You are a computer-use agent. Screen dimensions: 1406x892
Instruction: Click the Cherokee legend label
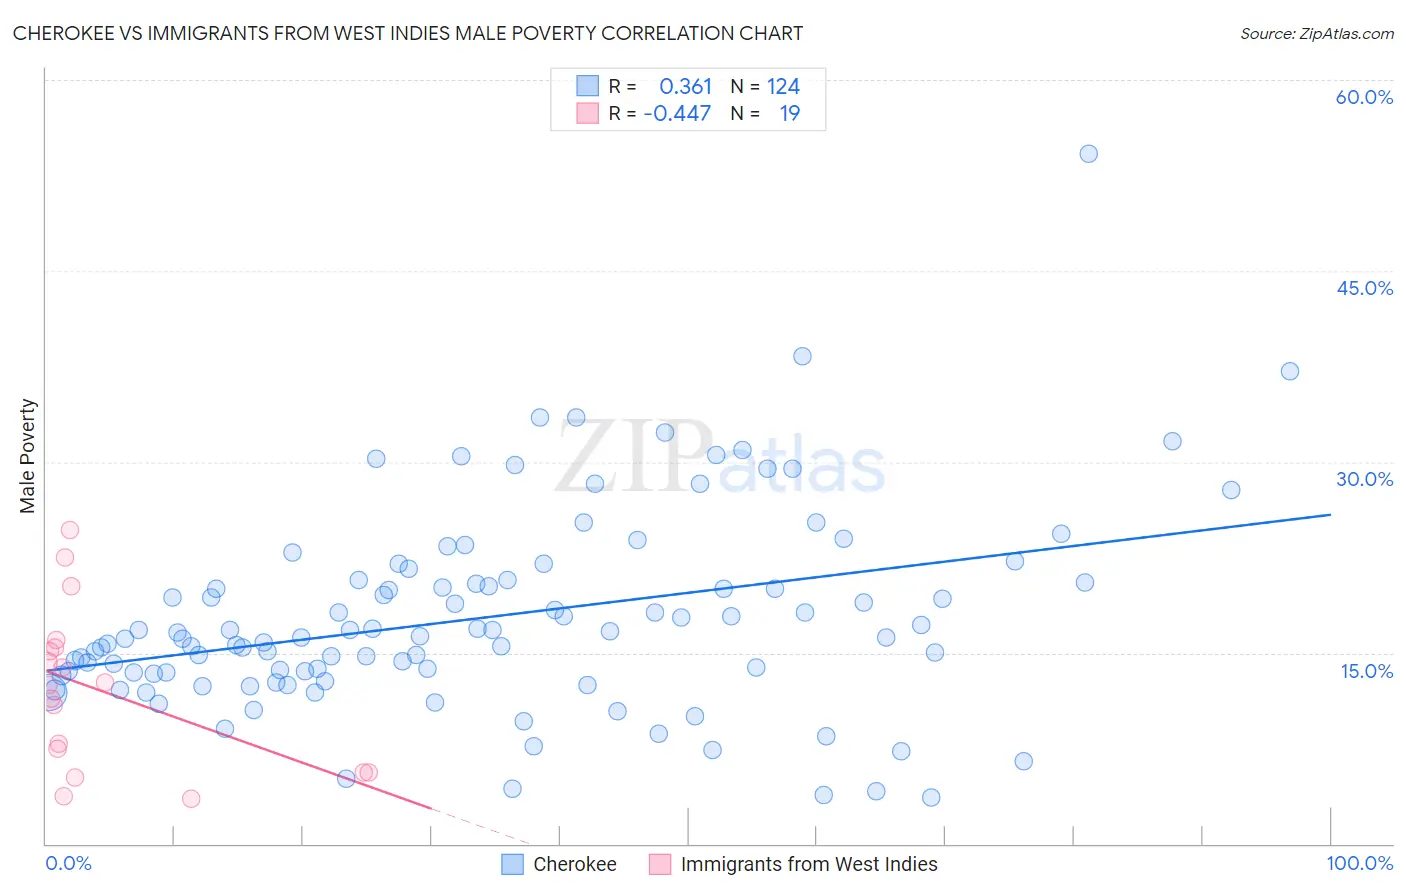point(575,865)
